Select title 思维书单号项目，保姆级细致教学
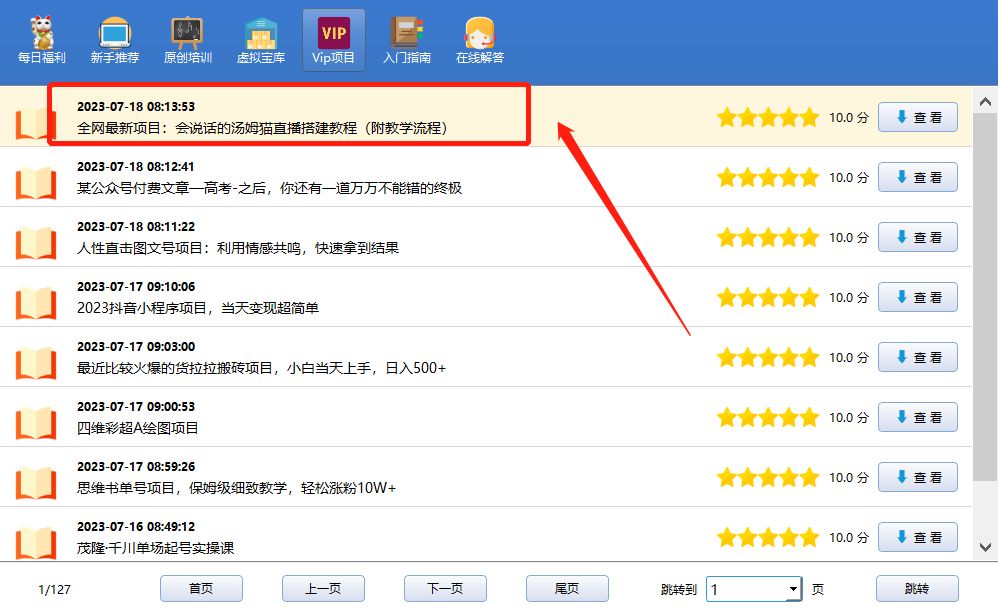 237,488
